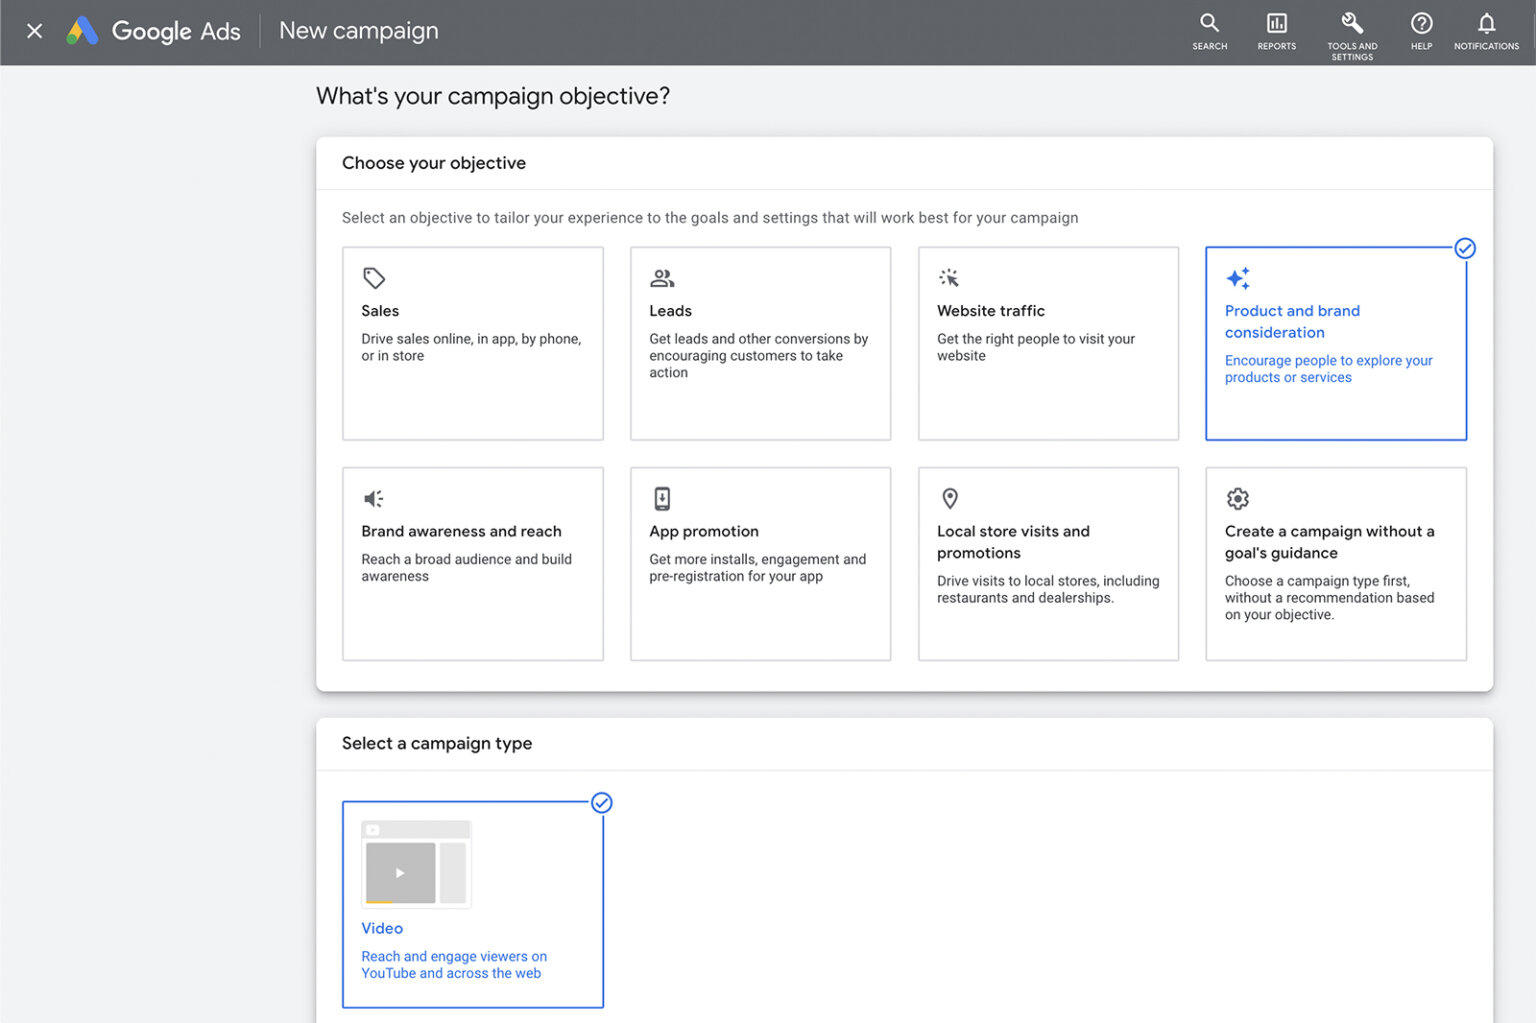This screenshot has width=1536, height=1023.
Task: Click the Sales price tag icon
Action: pos(374,278)
